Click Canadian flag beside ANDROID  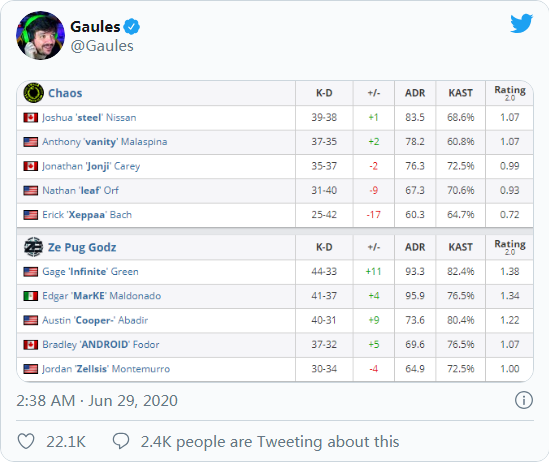pos(31,345)
